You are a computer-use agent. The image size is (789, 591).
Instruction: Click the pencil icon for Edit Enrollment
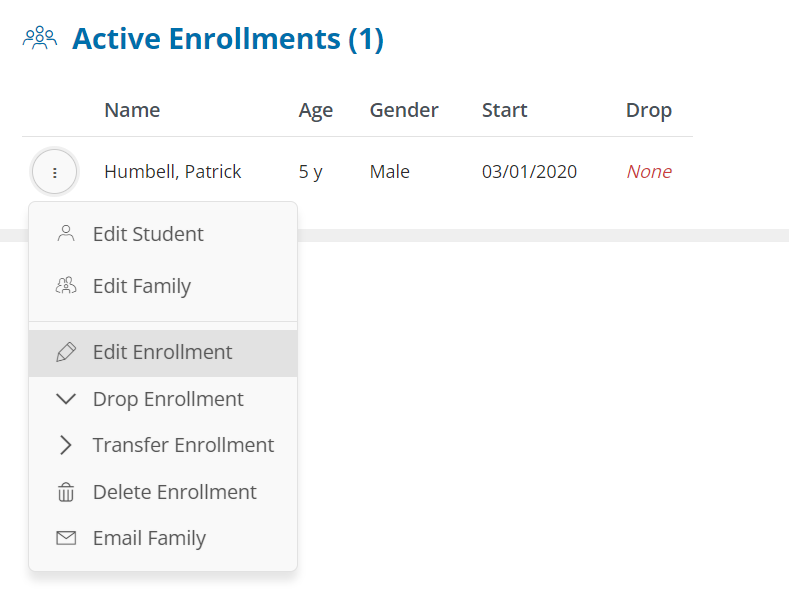pos(66,352)
